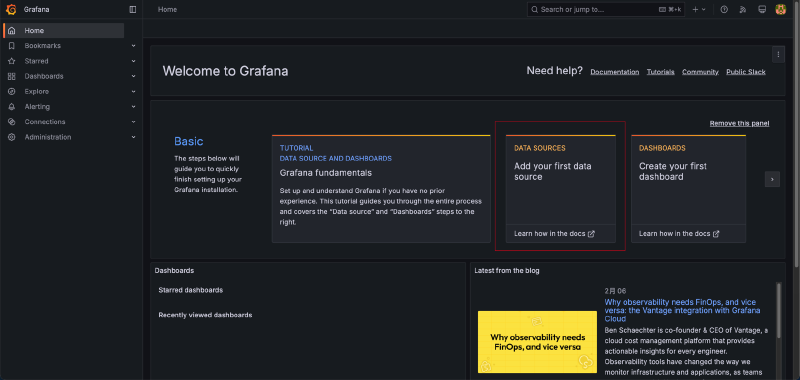Open the welcome panel three-dot menu

[778, 54]
